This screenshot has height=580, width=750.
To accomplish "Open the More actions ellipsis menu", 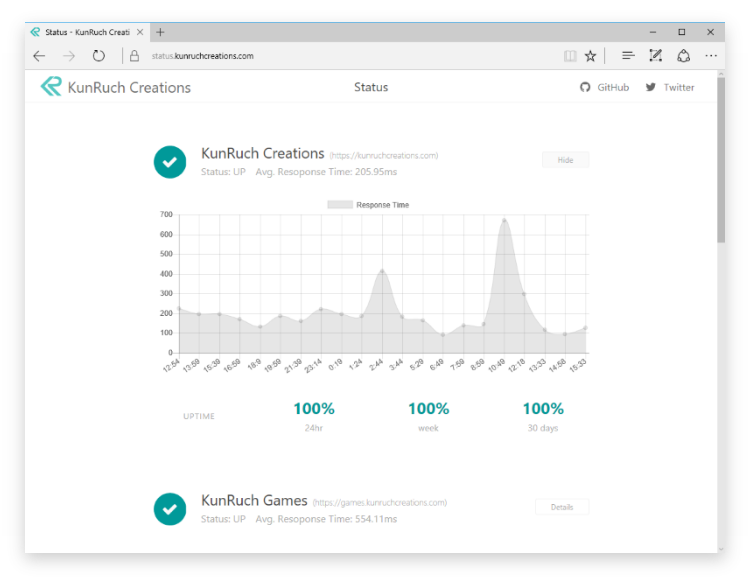I will pyautogui.click(x=711, y=56).
